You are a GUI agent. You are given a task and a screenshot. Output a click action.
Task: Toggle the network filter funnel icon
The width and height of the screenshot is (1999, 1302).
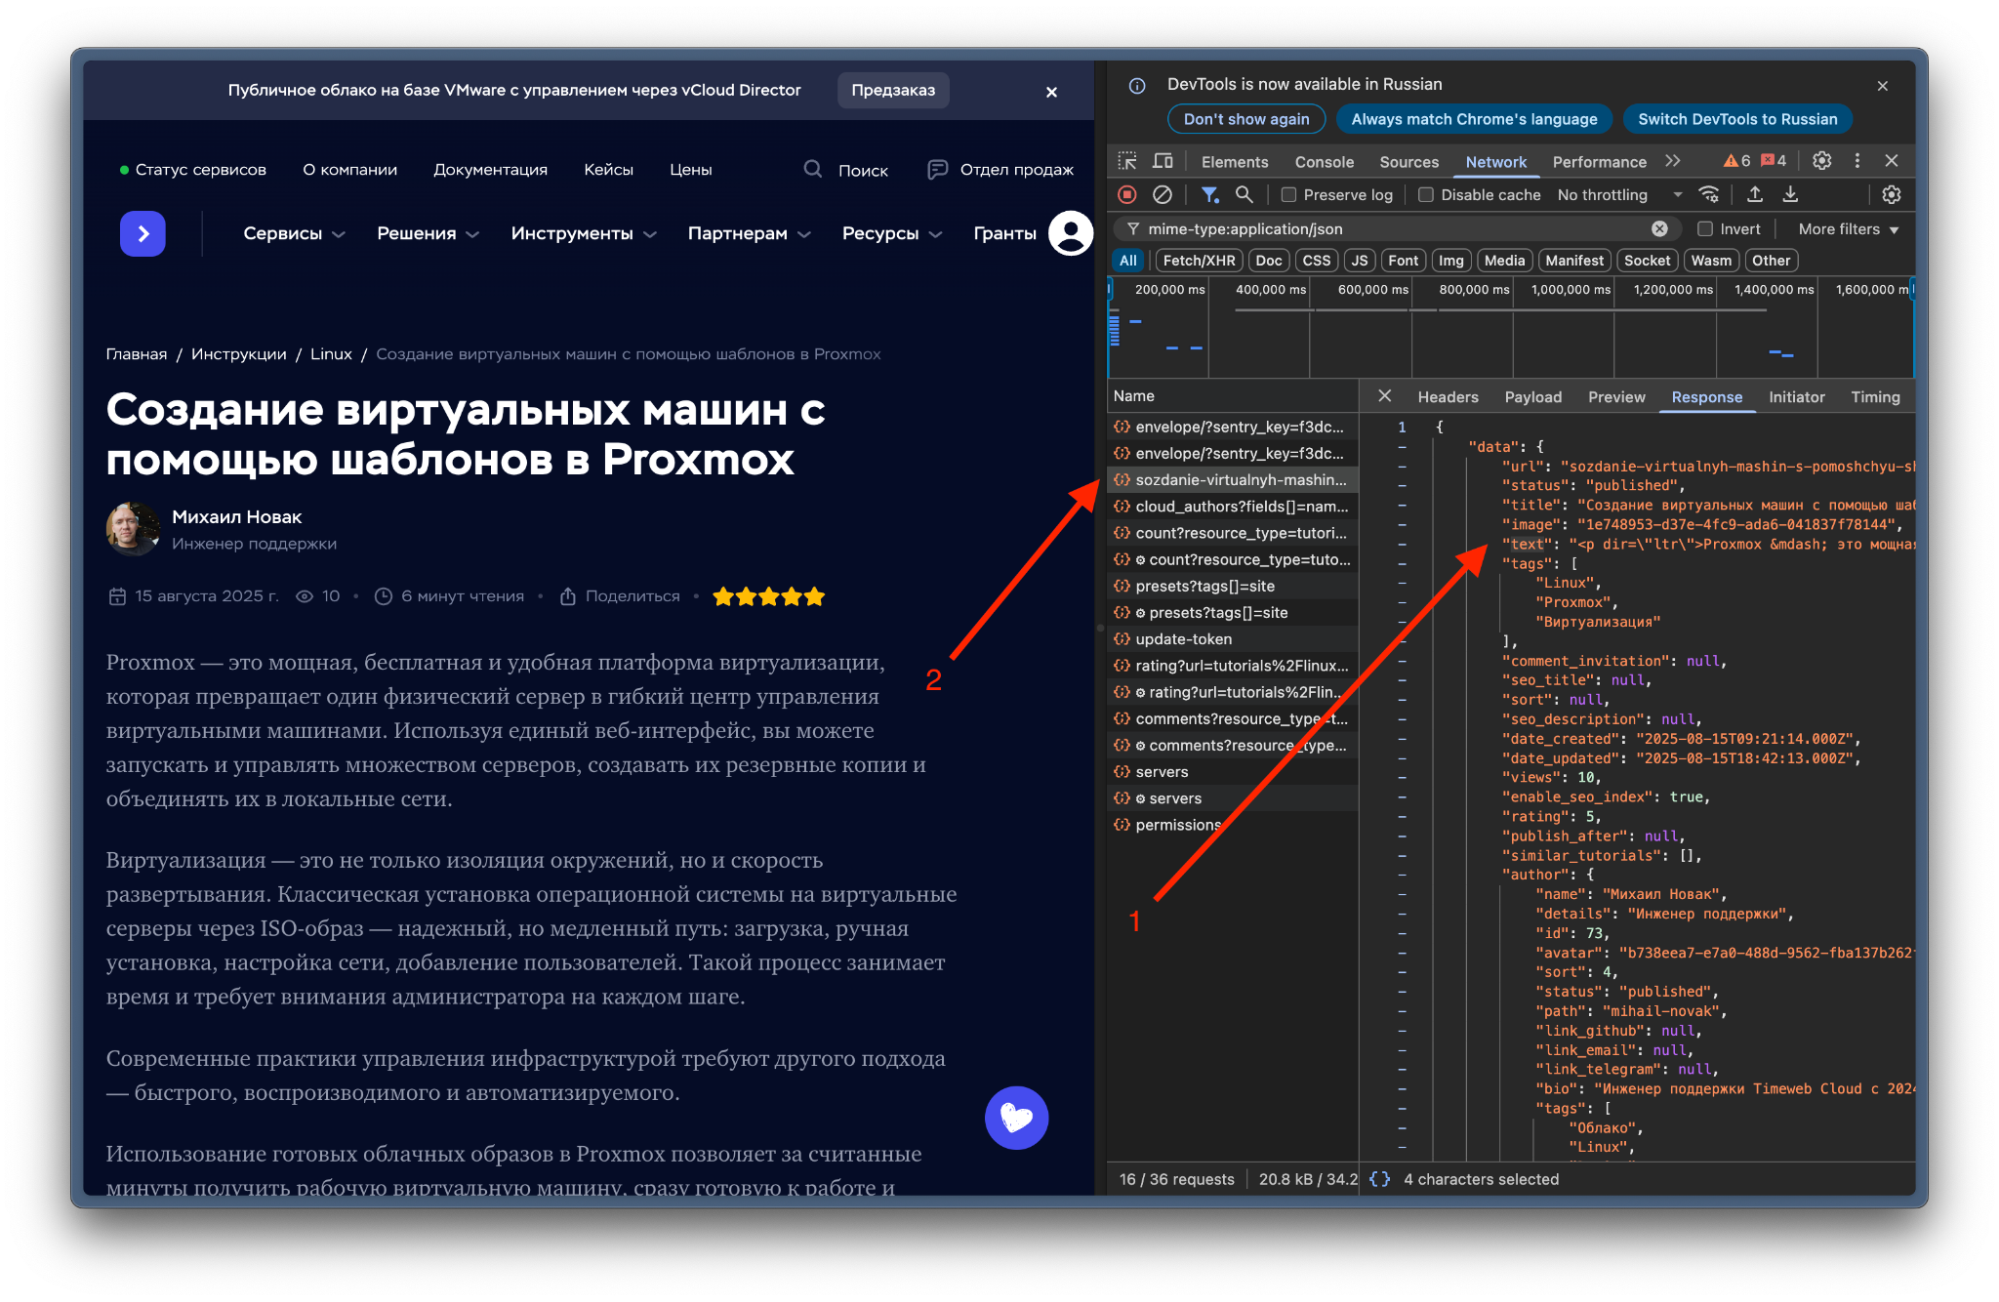[x=1210, y=195]
